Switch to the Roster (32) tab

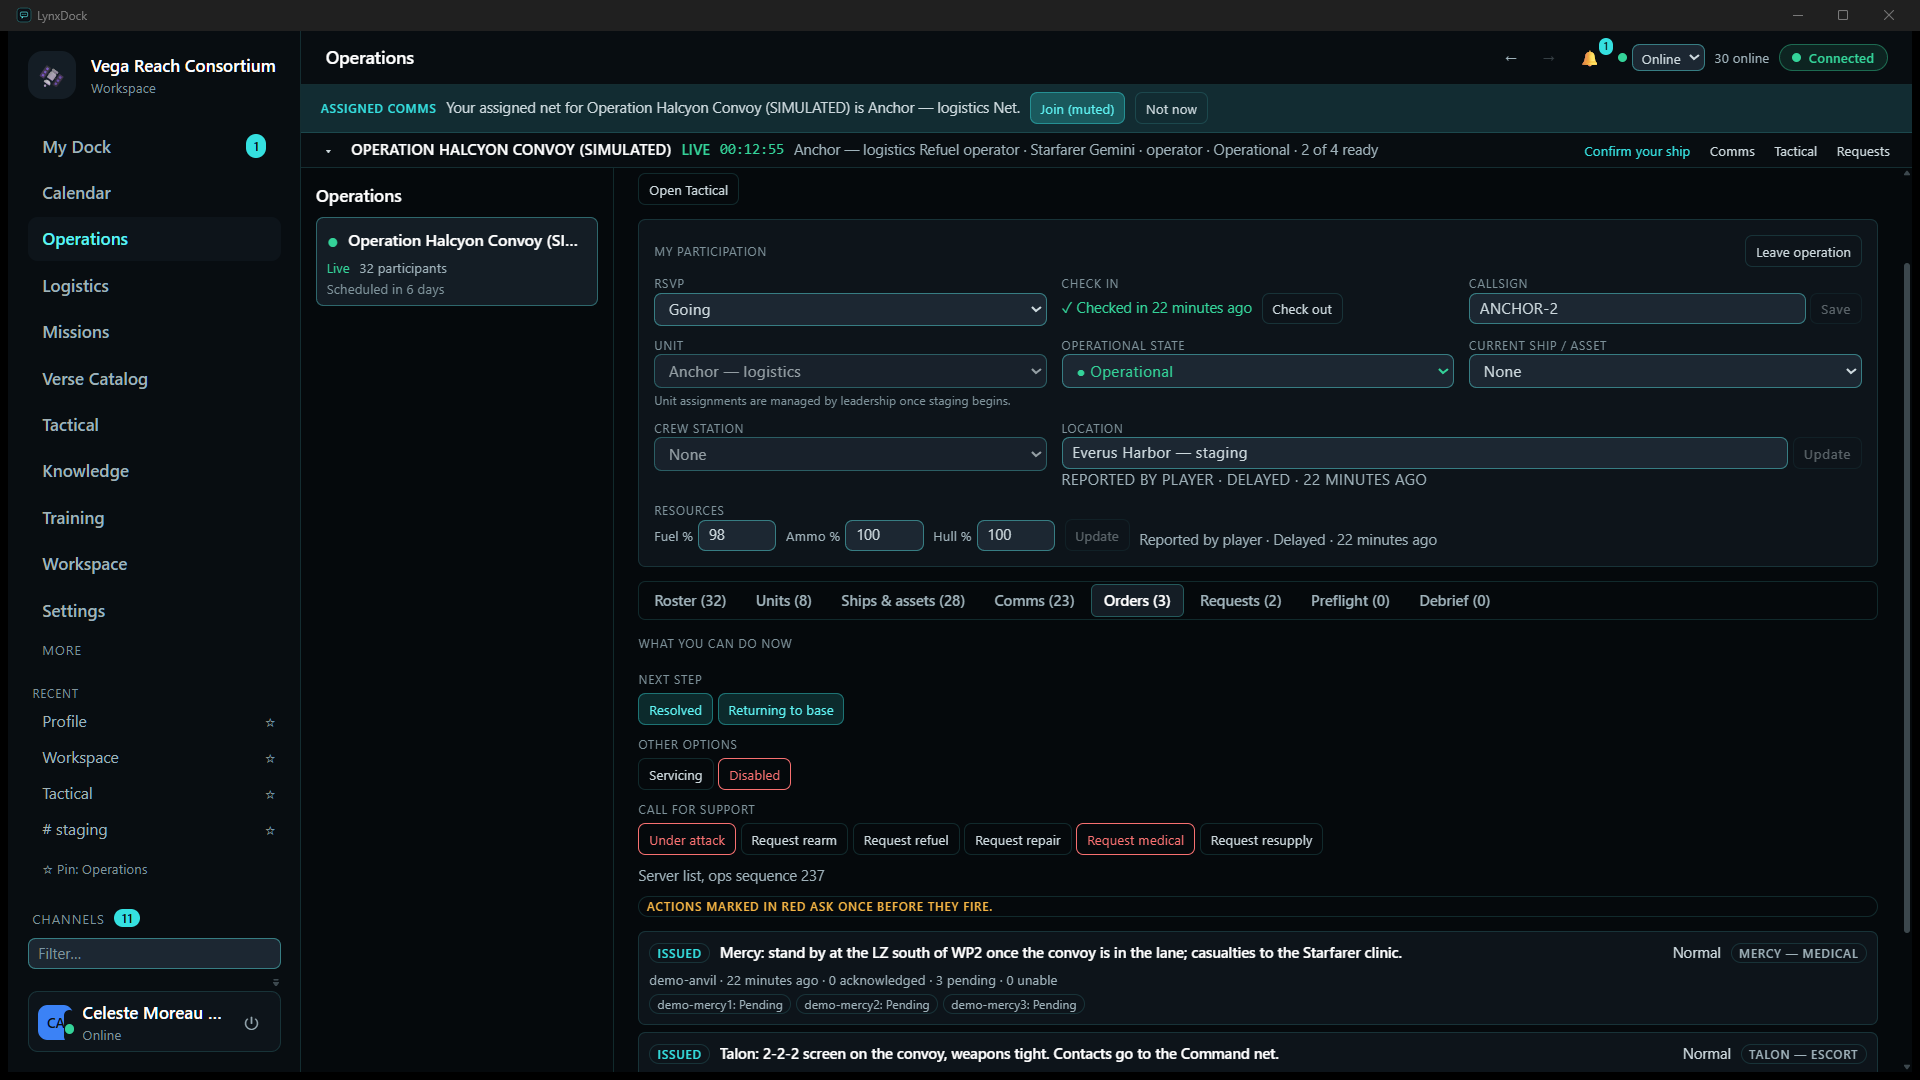[x=690, y=600]
